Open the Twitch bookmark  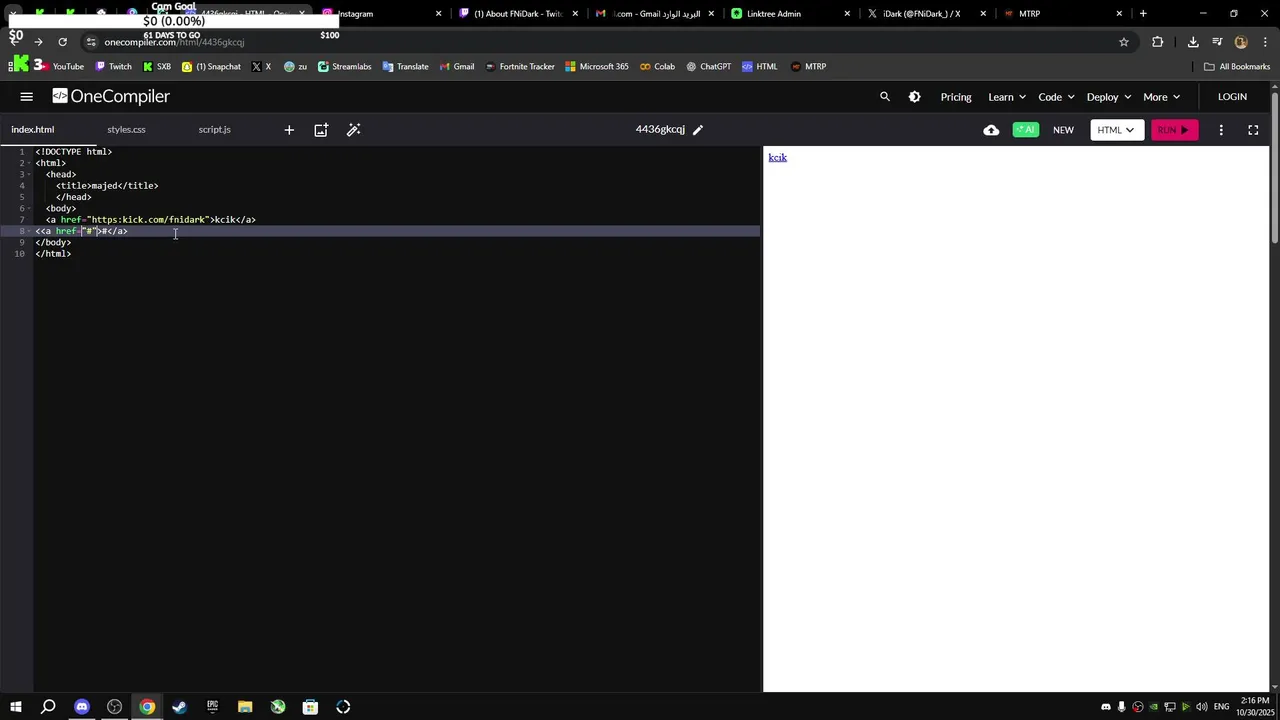point(113,67)
